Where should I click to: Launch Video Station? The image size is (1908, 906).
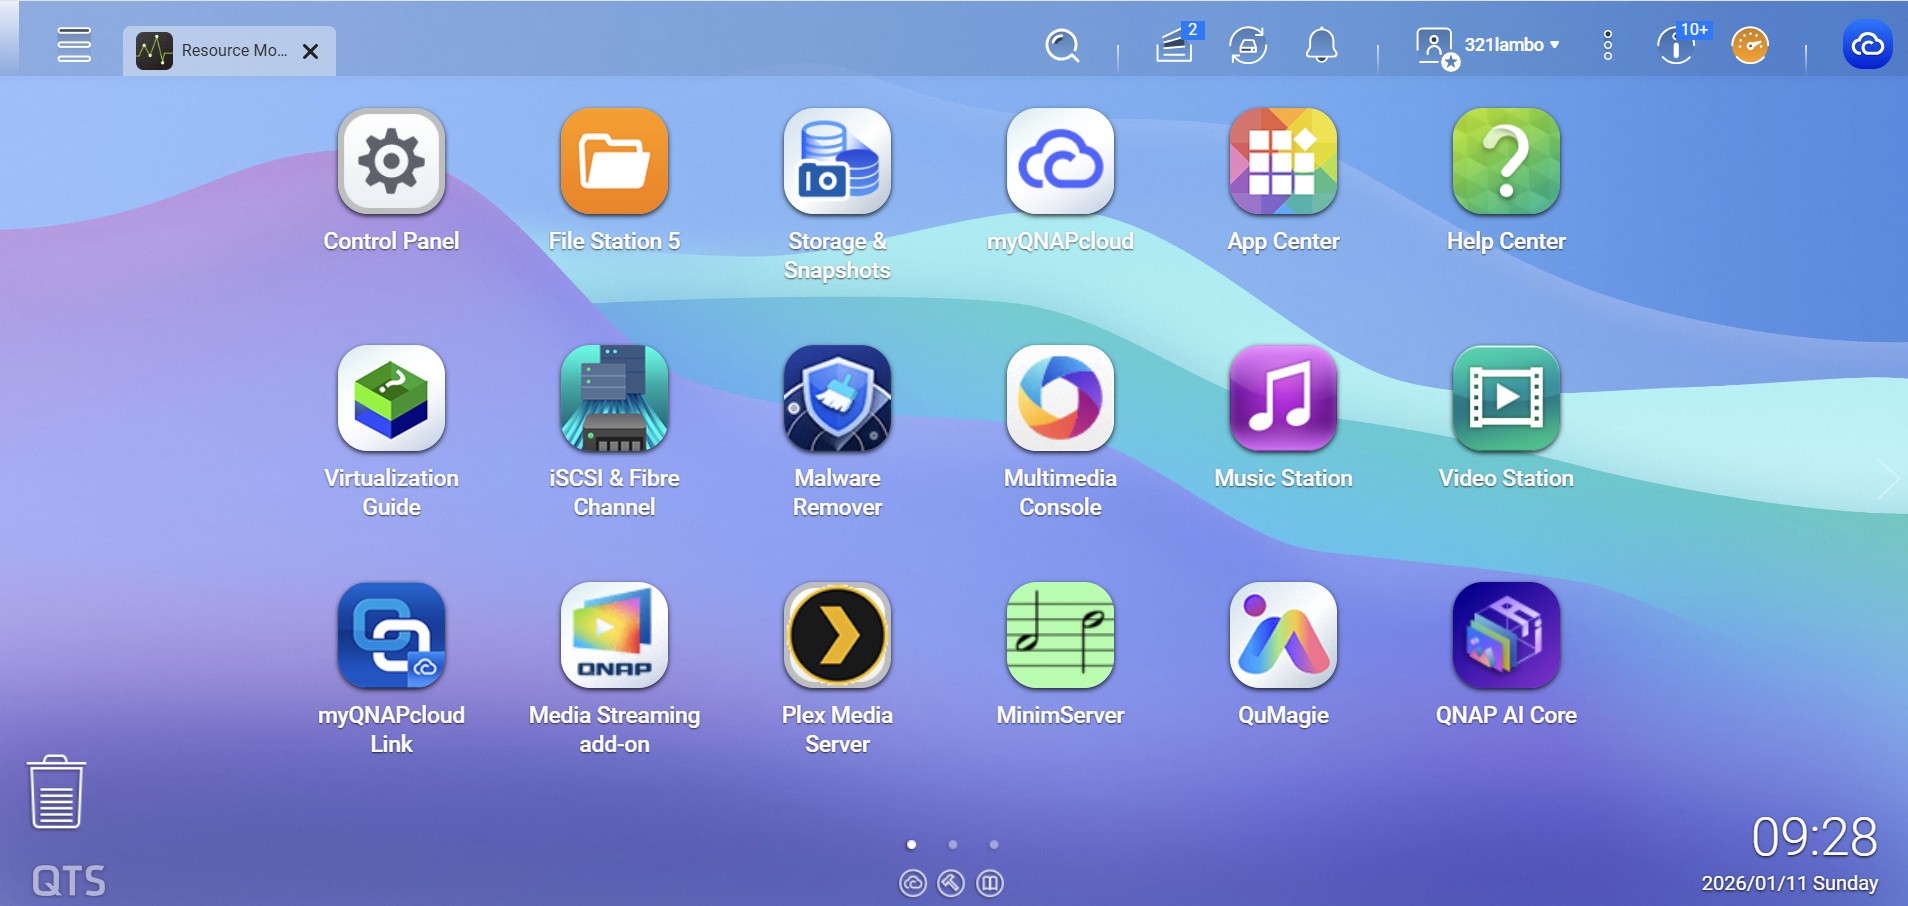[1506, 399]
